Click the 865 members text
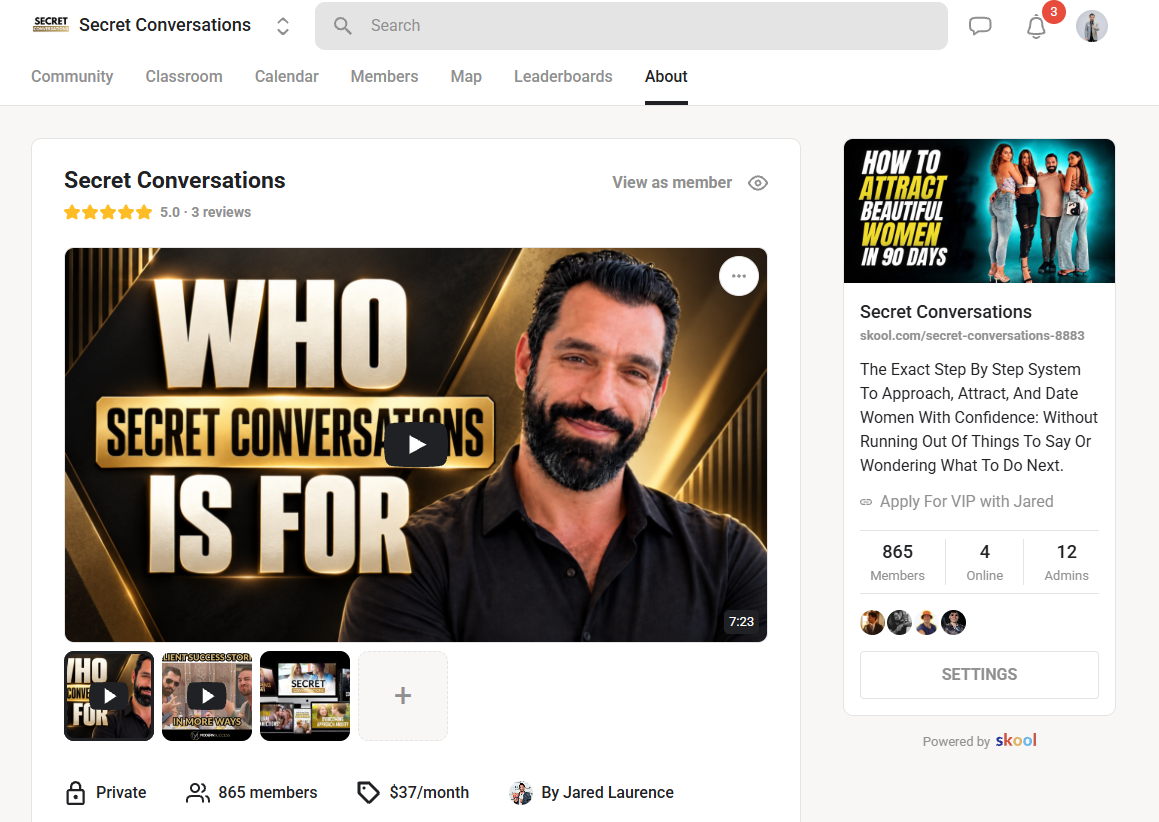 (x=268, y=792)
